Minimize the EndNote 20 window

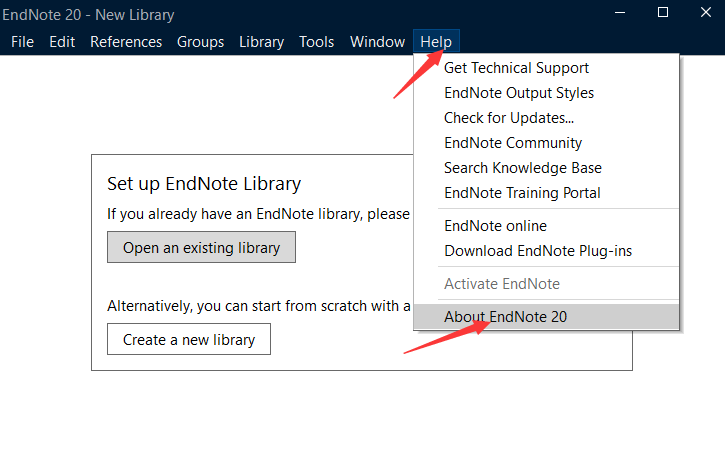coord(620,12)
